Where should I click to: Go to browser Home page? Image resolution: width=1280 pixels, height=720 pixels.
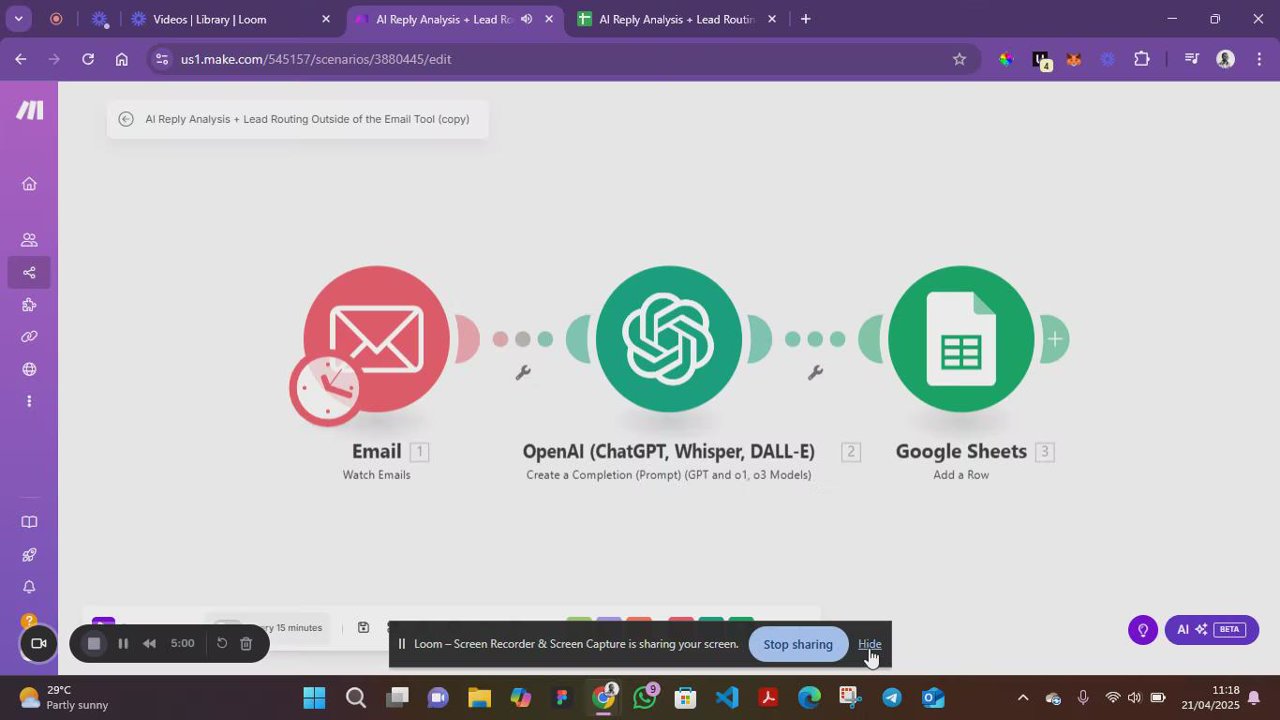122,59
